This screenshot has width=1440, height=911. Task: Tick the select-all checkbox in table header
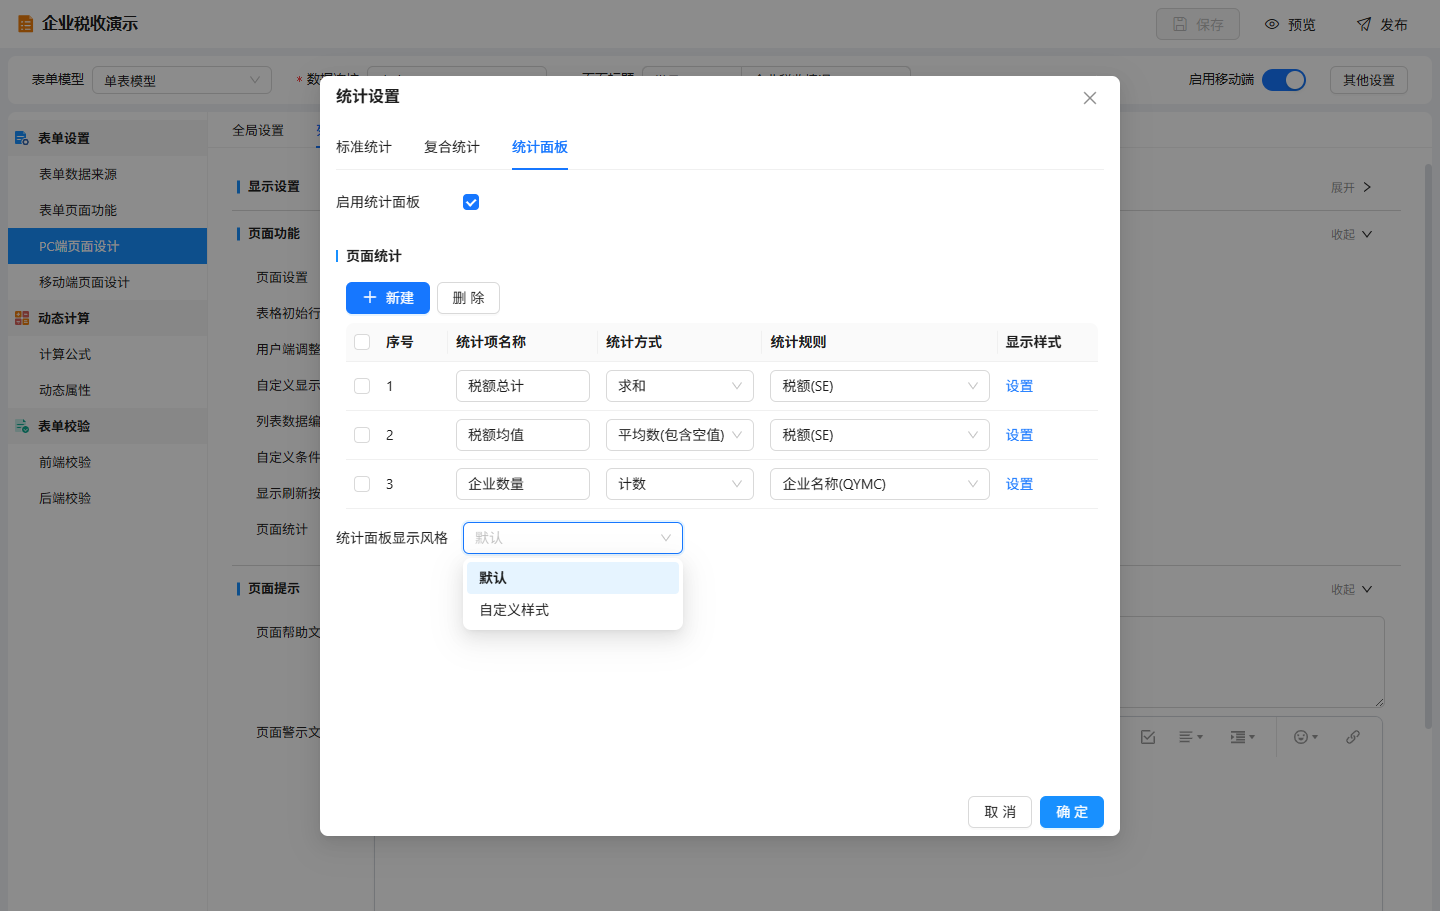click(x=362, y=342)
